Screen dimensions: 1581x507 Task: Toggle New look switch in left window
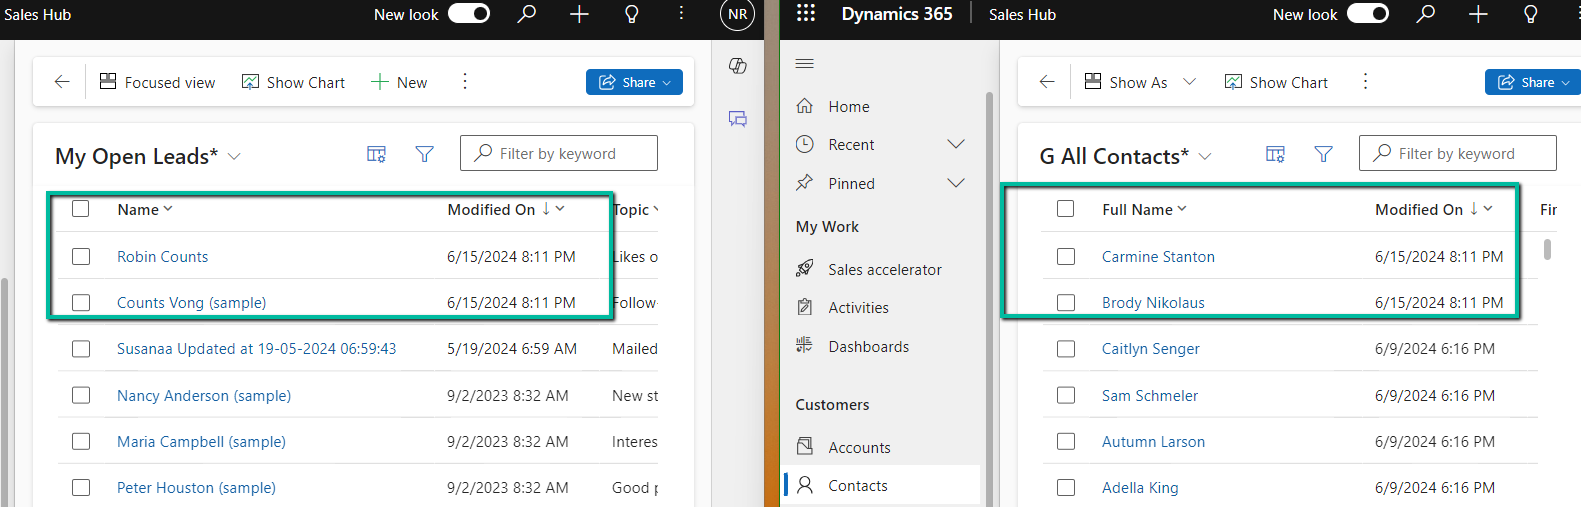[x=469, y=14]
